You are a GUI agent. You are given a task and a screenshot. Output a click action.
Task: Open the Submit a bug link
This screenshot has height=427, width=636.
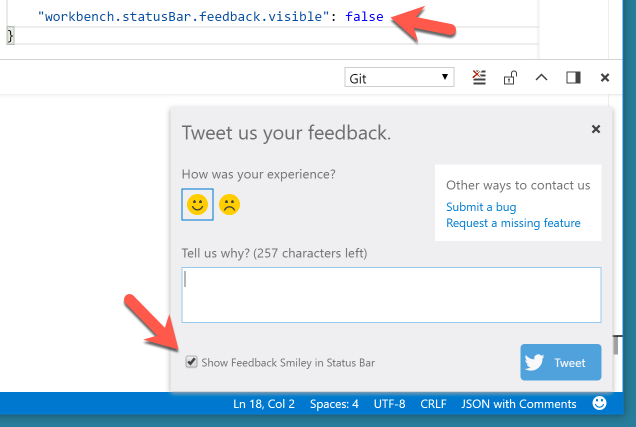(x=481, y=207)
